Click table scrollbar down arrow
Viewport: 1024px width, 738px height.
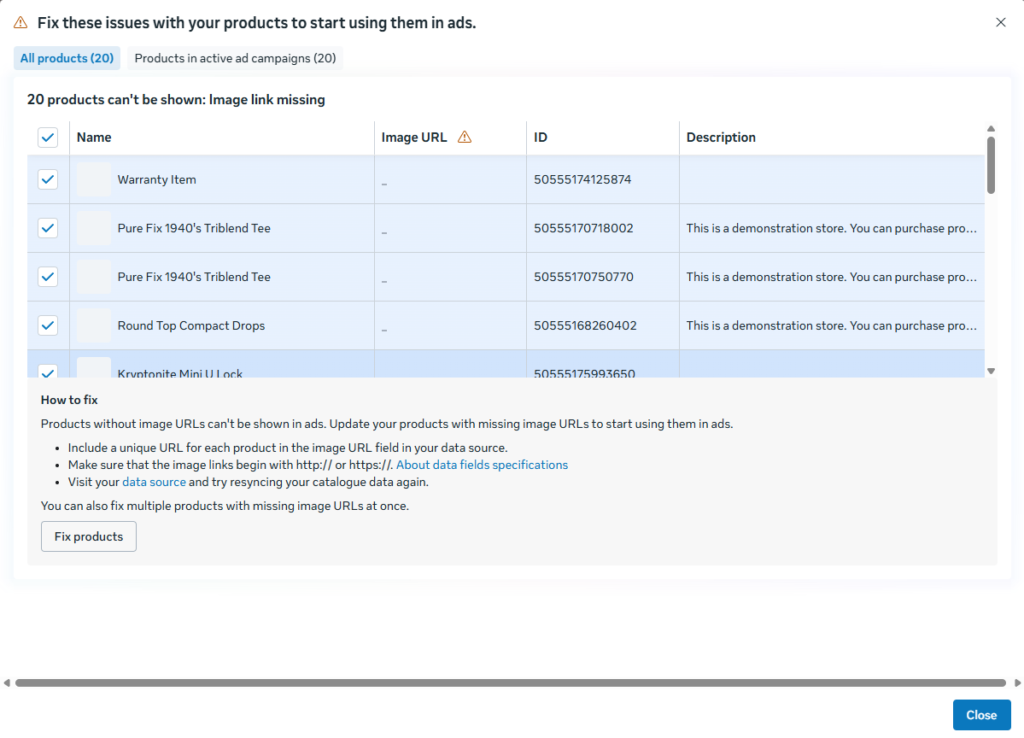coord(991,371)
